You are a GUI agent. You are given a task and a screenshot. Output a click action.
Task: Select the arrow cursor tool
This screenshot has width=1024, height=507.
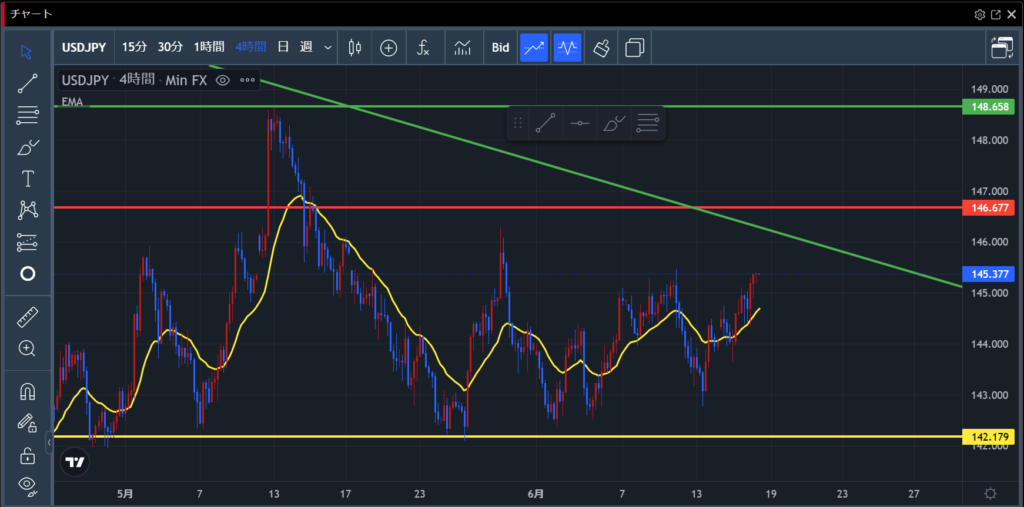point(27,52)
